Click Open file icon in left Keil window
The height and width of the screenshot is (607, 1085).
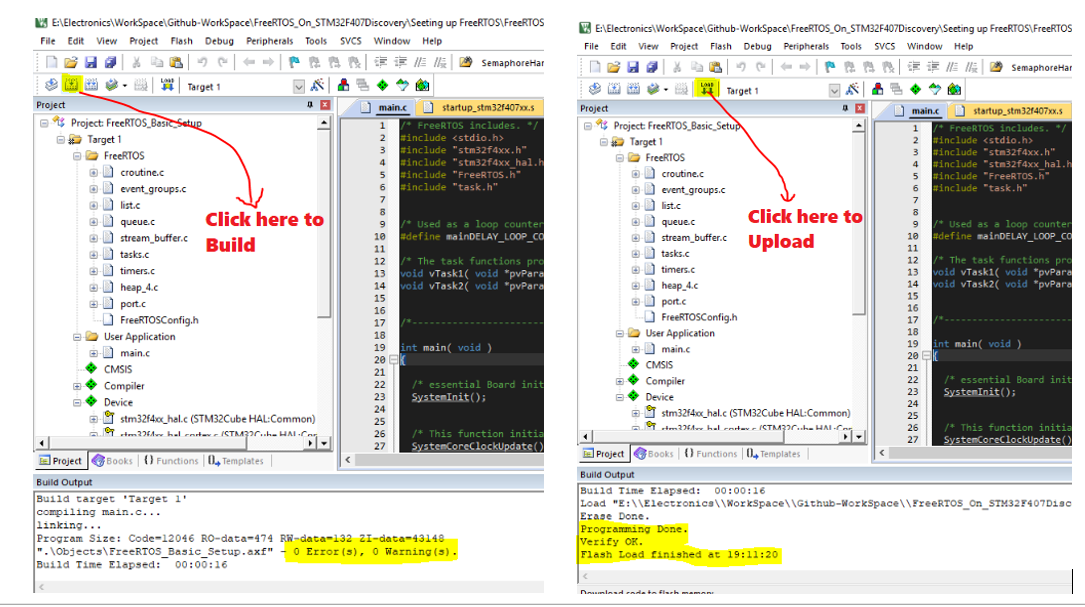71,62
